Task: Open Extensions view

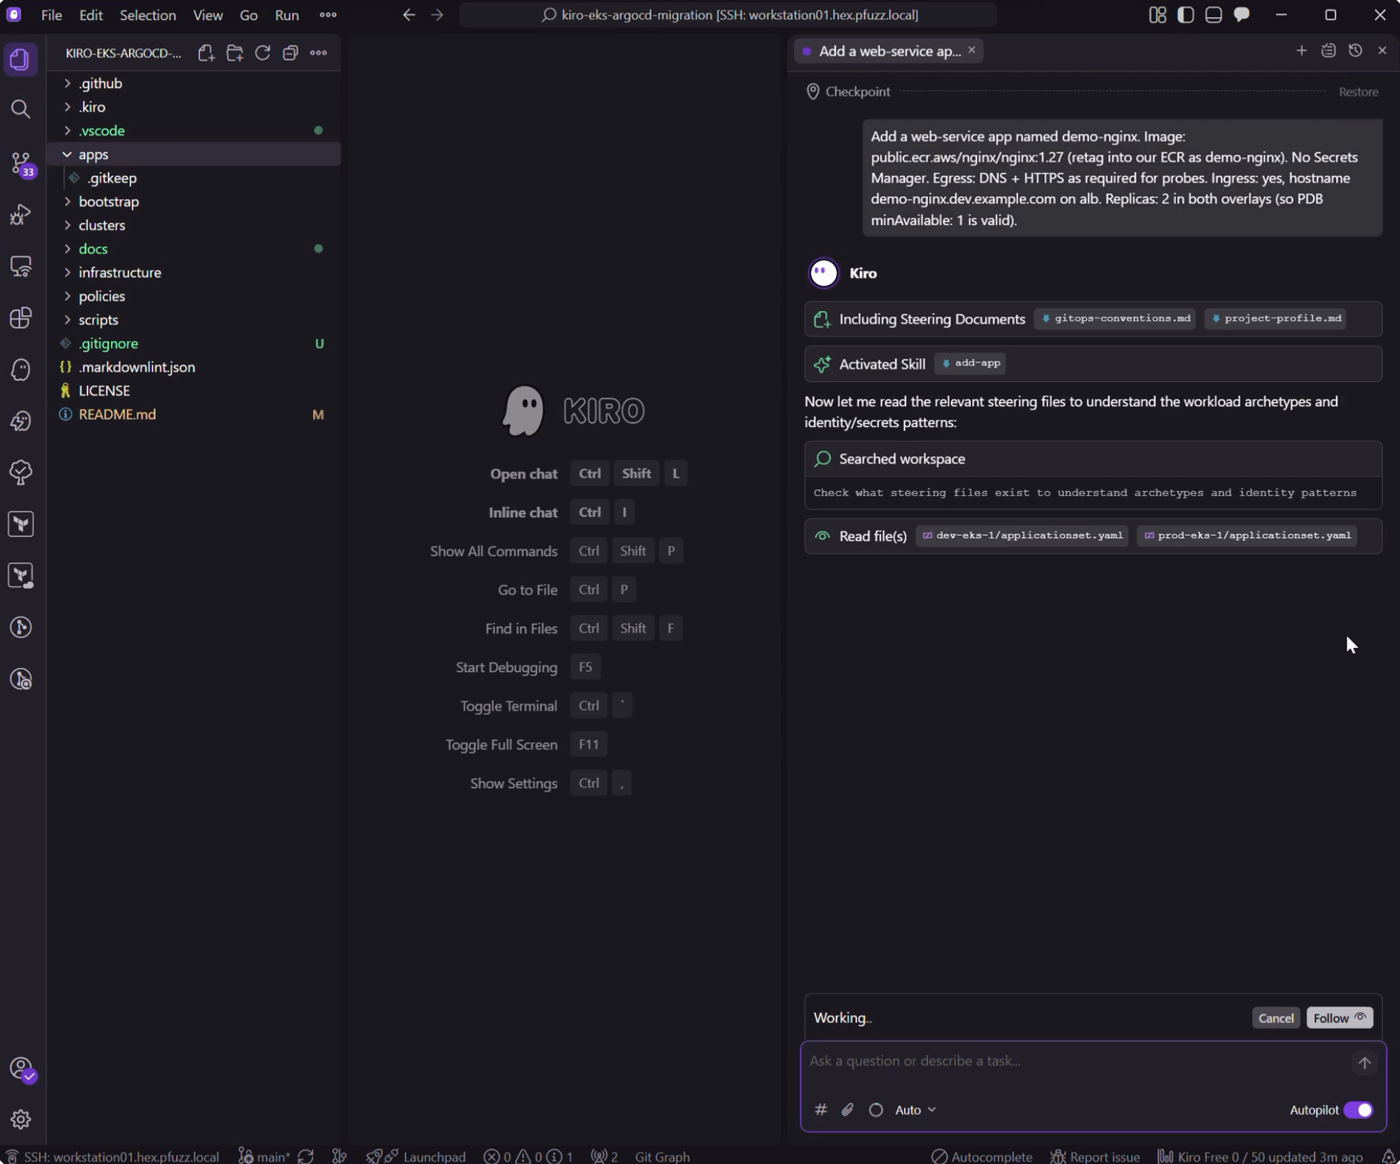Action: [x=20, y=318]
